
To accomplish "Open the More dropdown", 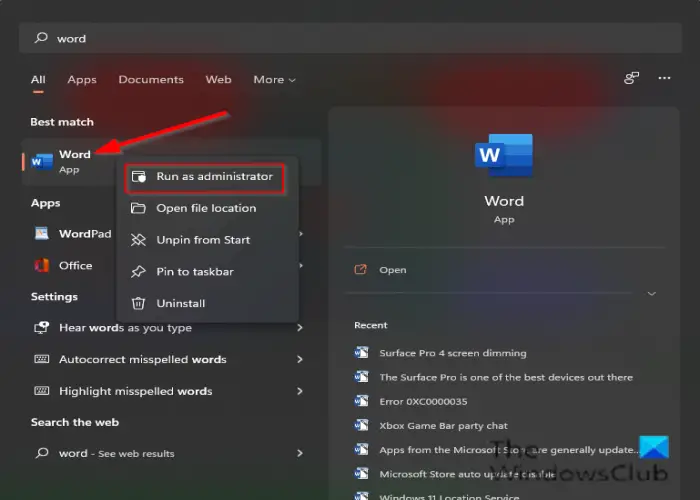I will click(274, 79).
